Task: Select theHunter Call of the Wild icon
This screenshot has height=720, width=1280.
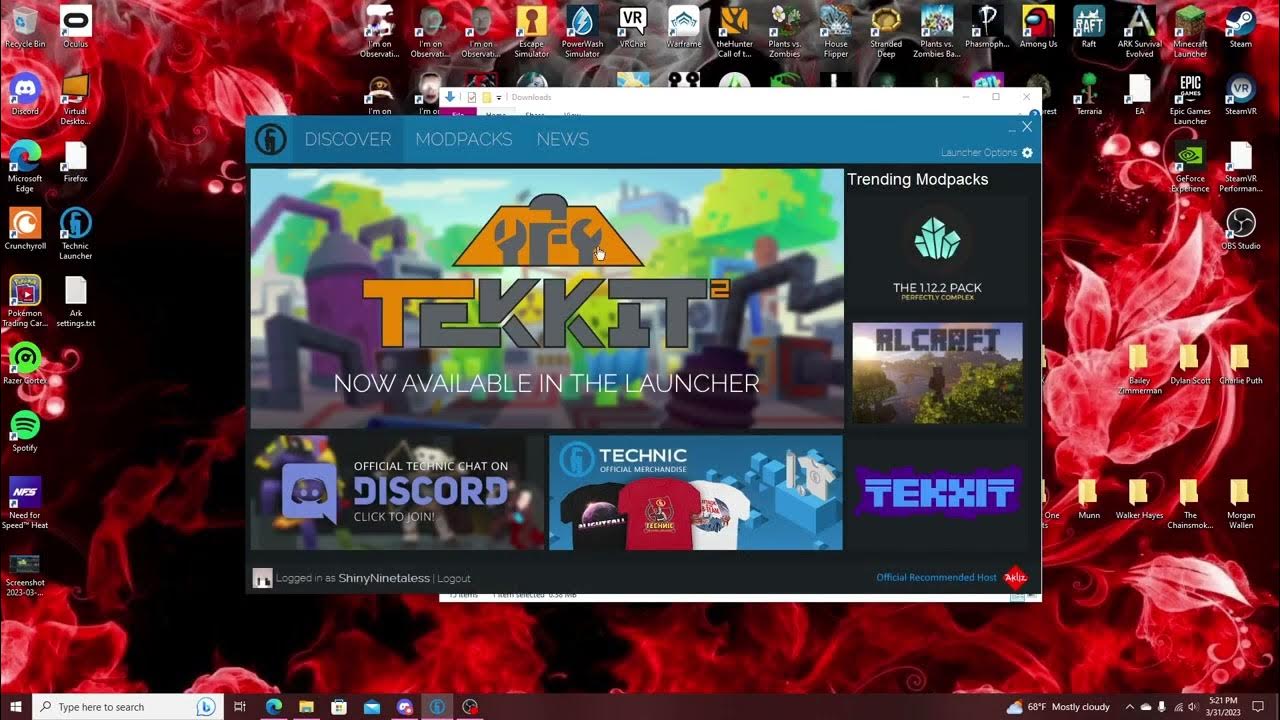Action: pos(734,32)
